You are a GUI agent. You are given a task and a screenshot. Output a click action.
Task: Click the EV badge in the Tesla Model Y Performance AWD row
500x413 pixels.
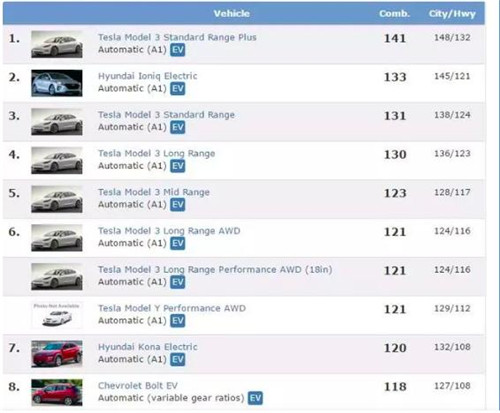177,321
